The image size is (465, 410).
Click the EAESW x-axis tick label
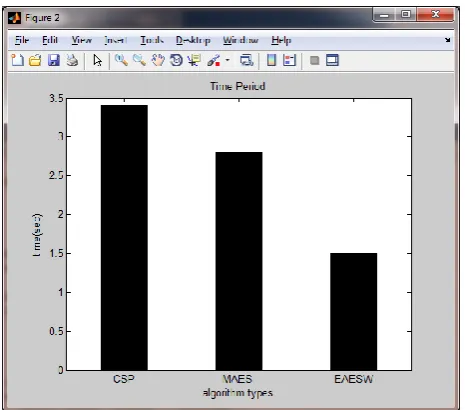(x=354, y=379)
